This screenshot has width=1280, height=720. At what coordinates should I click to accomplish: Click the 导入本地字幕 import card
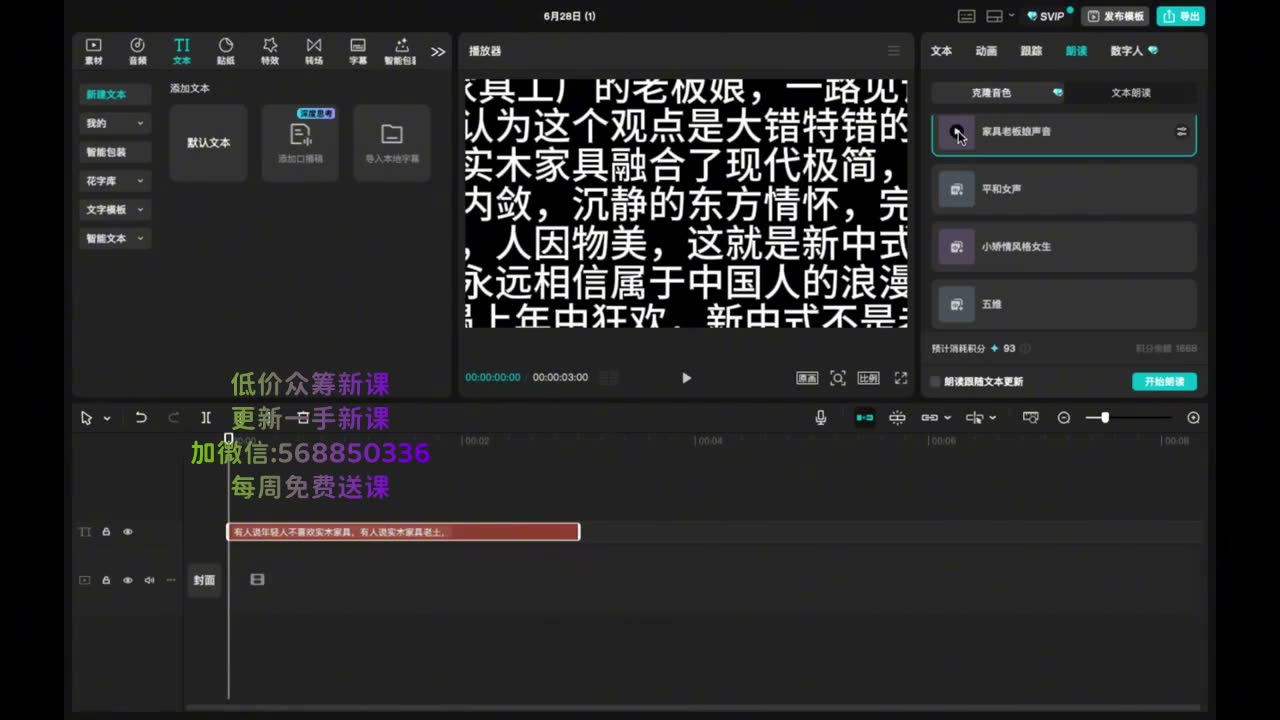pyautogui.click(x=392, y=143)
